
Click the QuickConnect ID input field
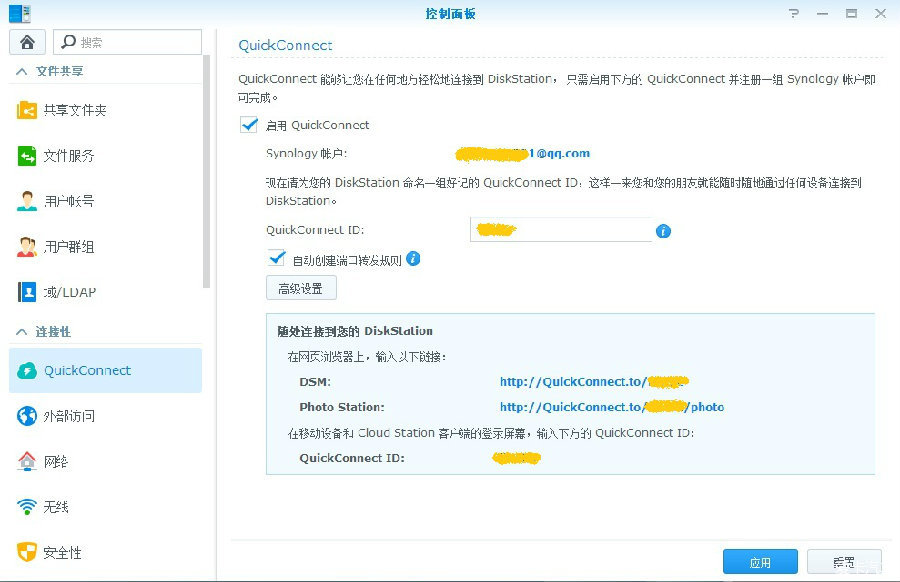point(561,230)
